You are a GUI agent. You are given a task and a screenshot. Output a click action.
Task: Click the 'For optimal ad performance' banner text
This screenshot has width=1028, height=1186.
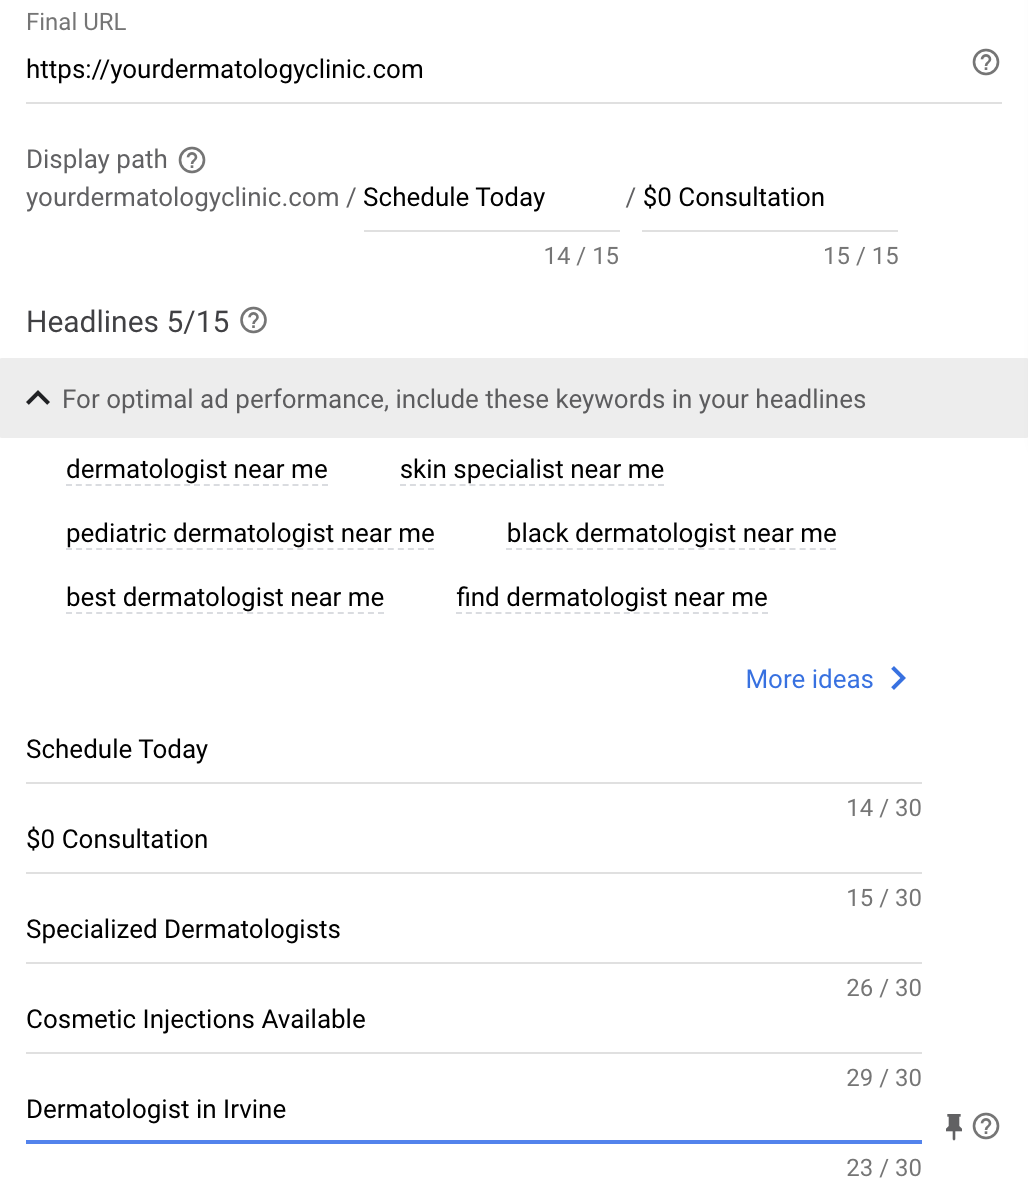click(x=464, y=399)
